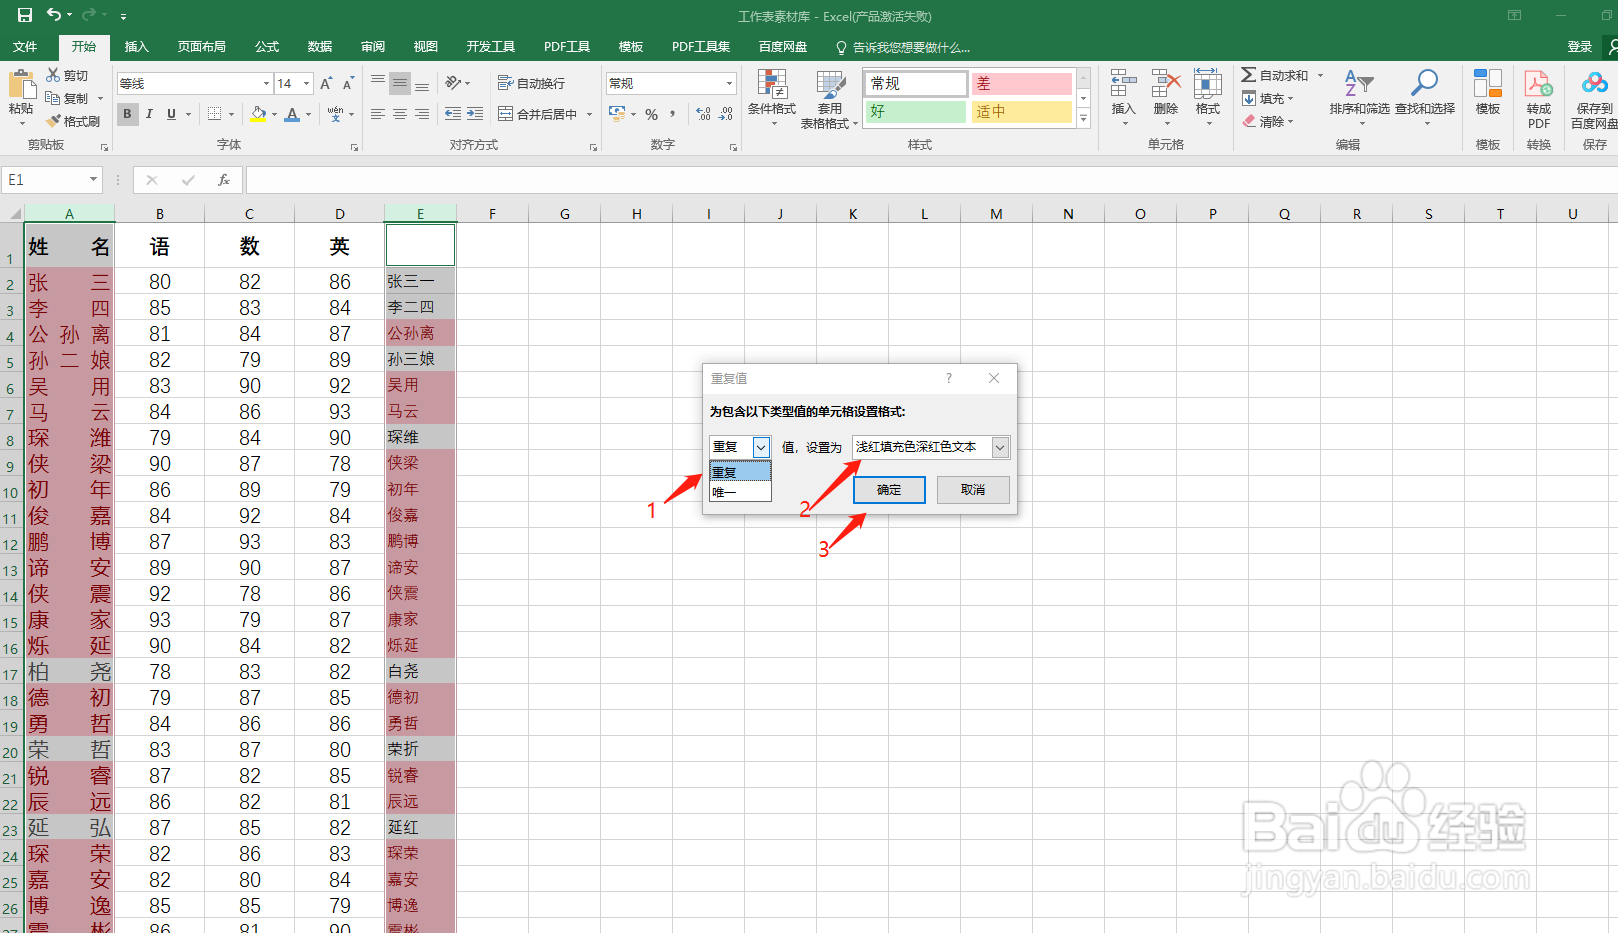Click the insert function fx icon
1618x933 pixels.
224,180
